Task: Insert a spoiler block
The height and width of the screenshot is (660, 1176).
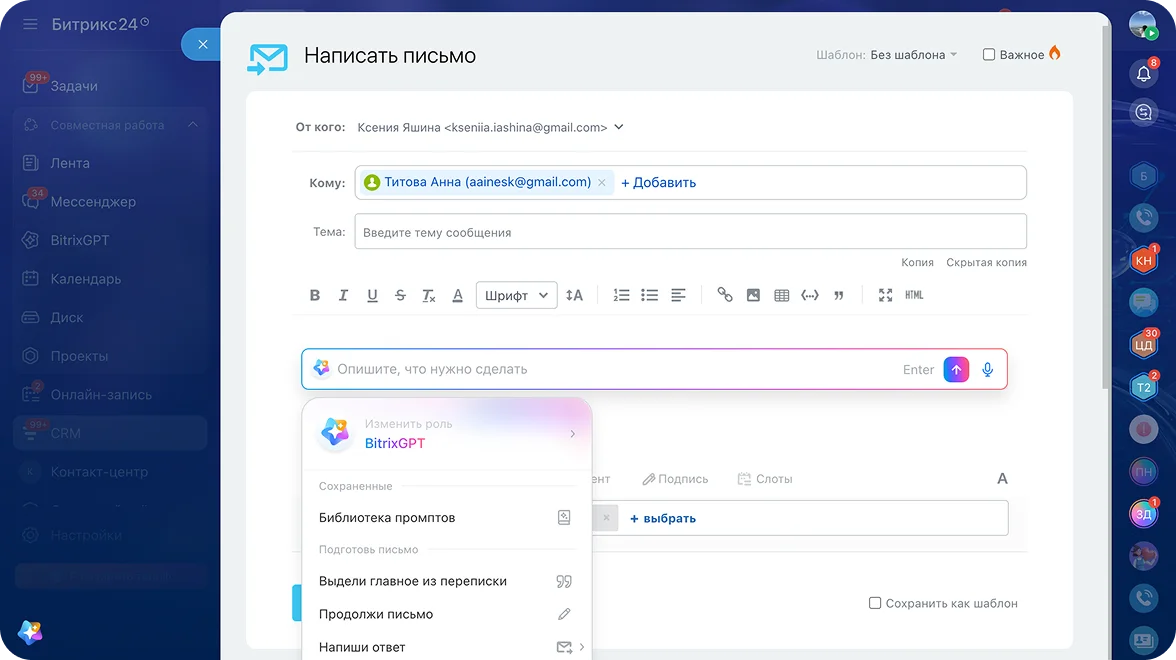Action: click(810, 296)
